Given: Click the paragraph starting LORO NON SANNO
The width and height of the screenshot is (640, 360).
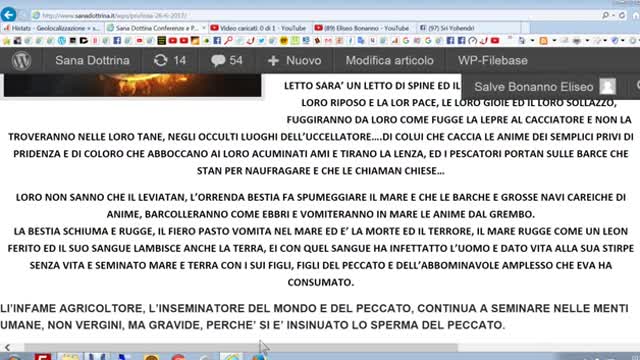Looking at the screenshot, I should point(320,205).
